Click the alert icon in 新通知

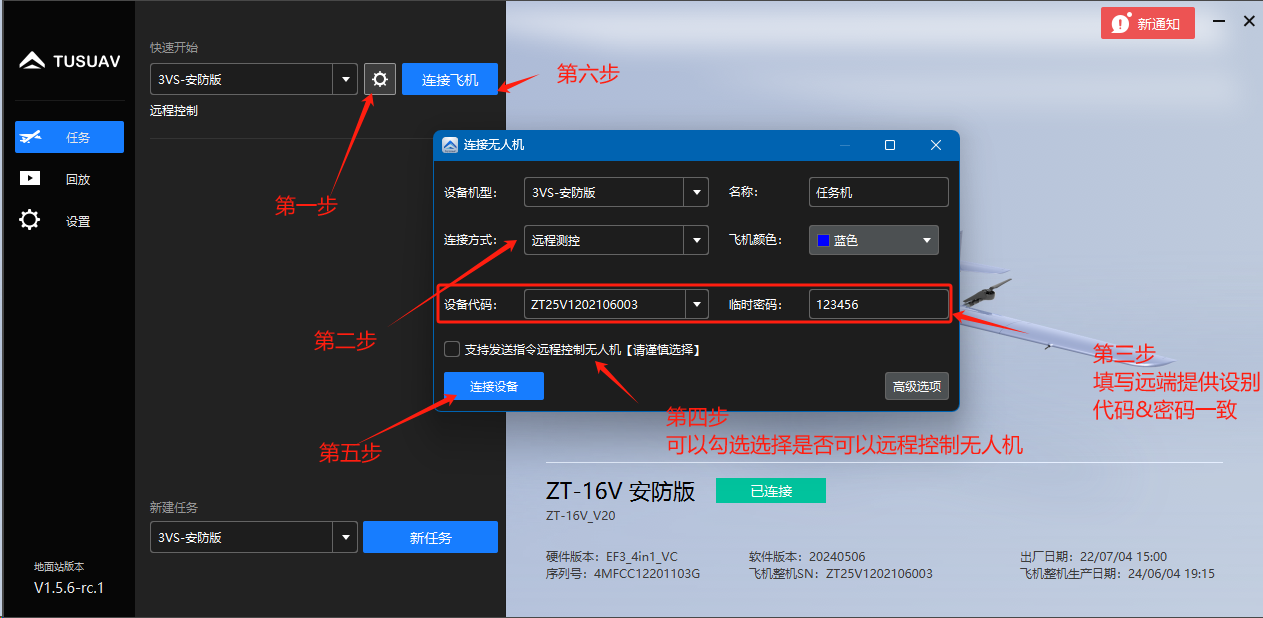(x=1120, y=24)
